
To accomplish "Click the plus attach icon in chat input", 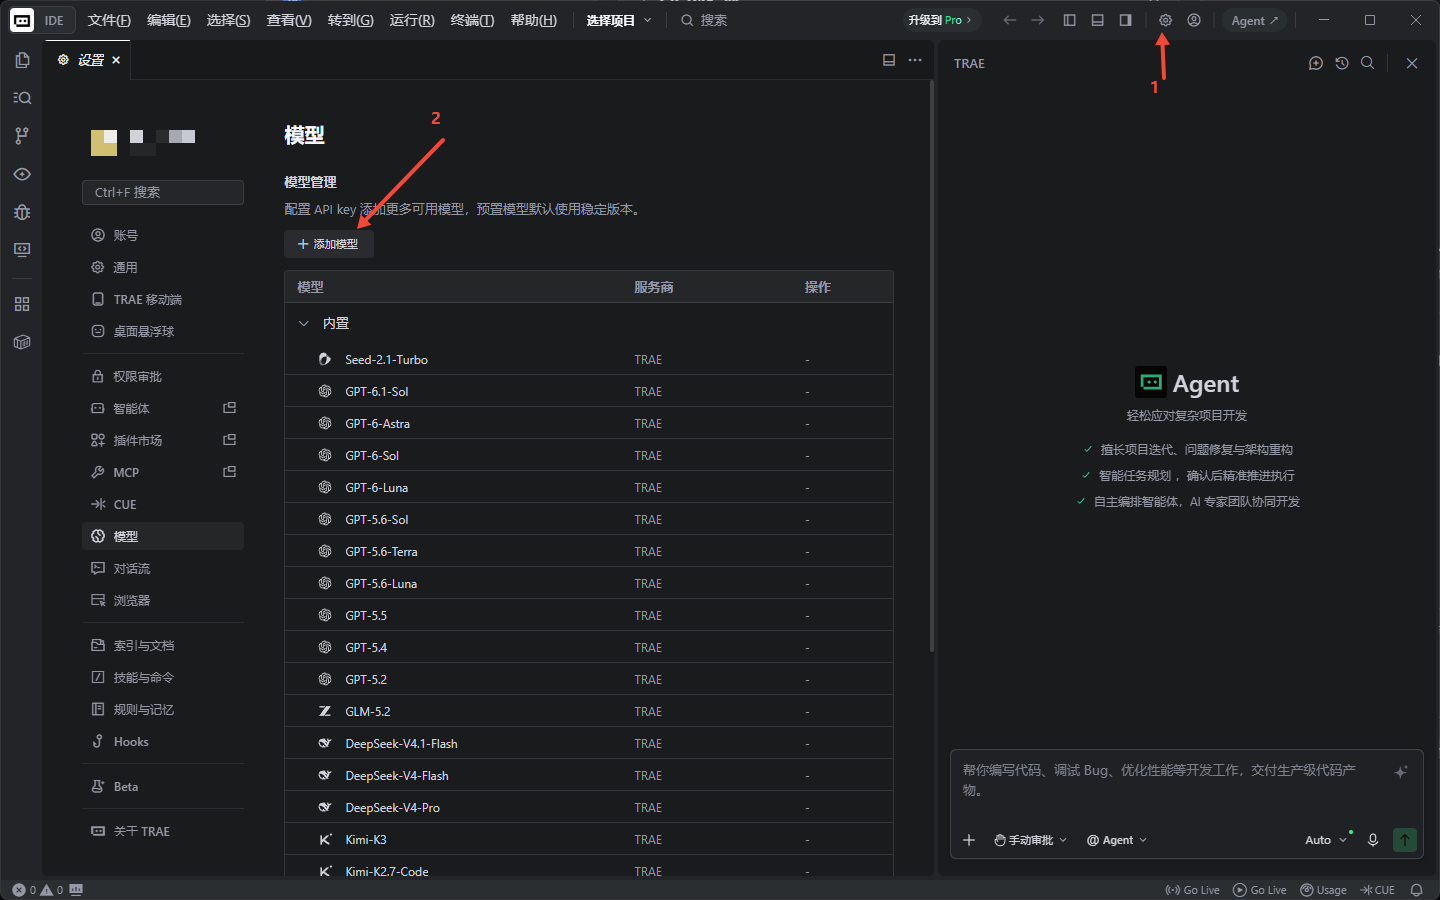I will click(968, 840).
